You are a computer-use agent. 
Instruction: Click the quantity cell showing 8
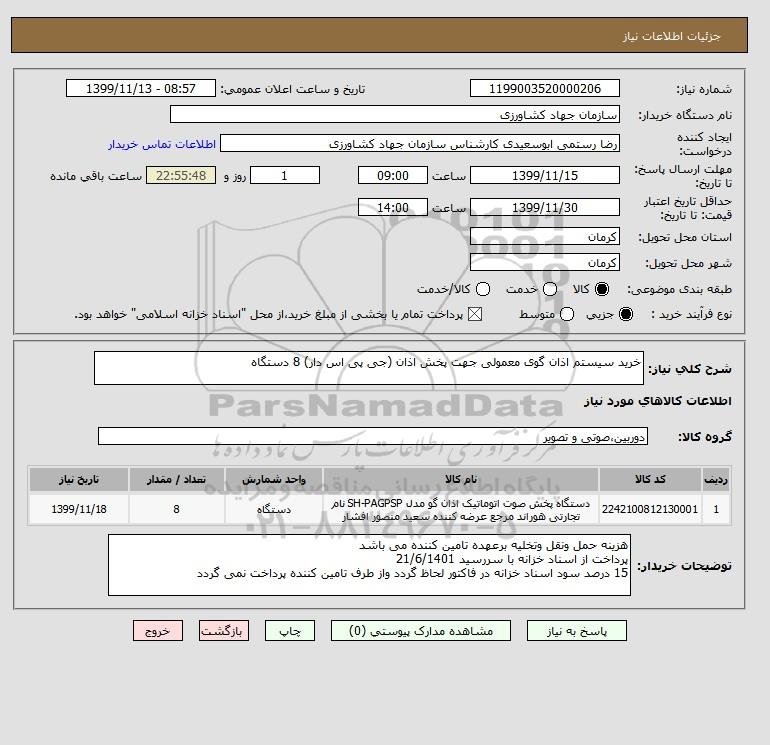pyautogui.click(x=176, y=509)
